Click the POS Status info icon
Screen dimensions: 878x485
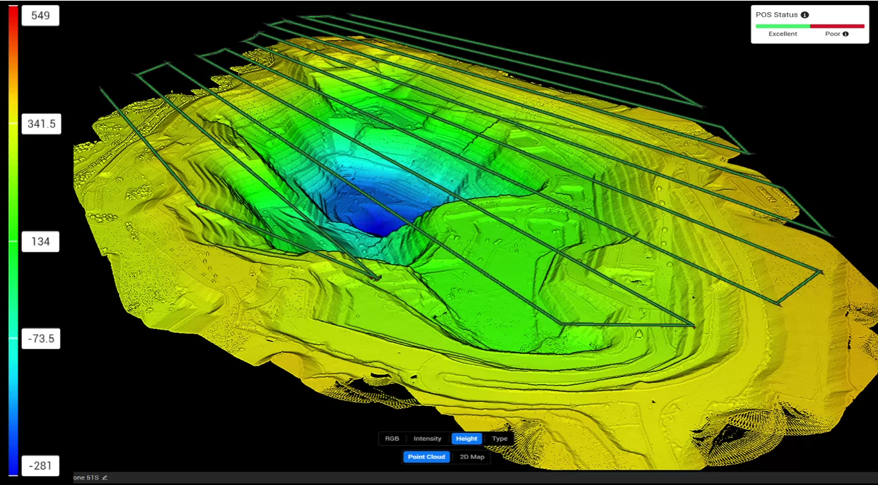point(805,15)
